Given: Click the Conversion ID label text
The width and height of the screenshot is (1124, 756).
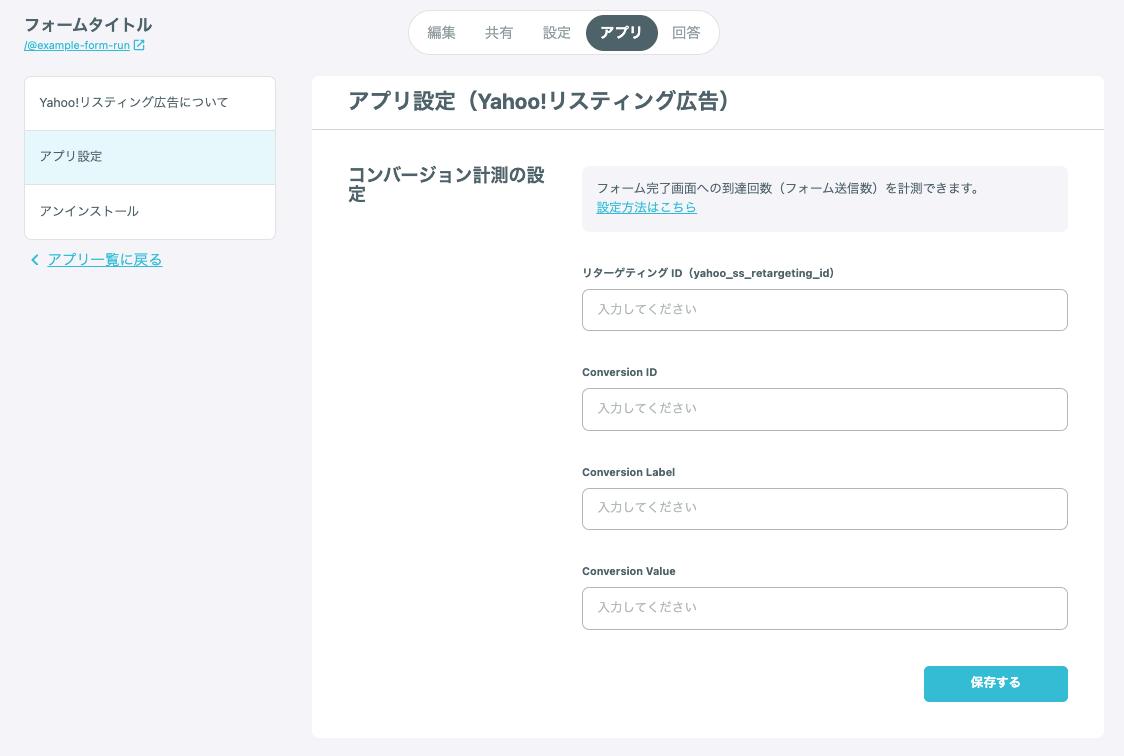Looking at the screenshot, I should pos(619,373).
